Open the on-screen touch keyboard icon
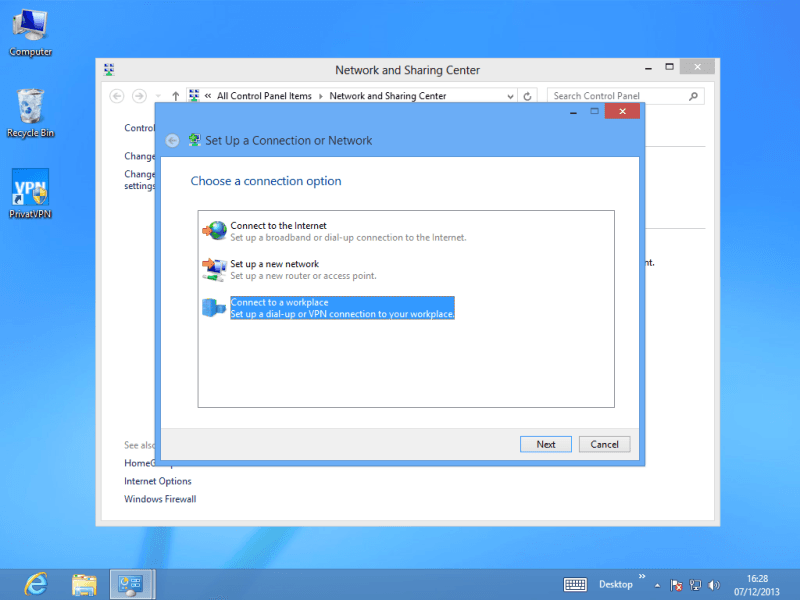 coord(575,584)
